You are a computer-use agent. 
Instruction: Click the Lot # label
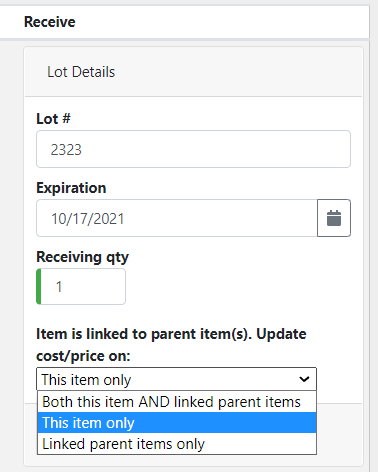53,119
